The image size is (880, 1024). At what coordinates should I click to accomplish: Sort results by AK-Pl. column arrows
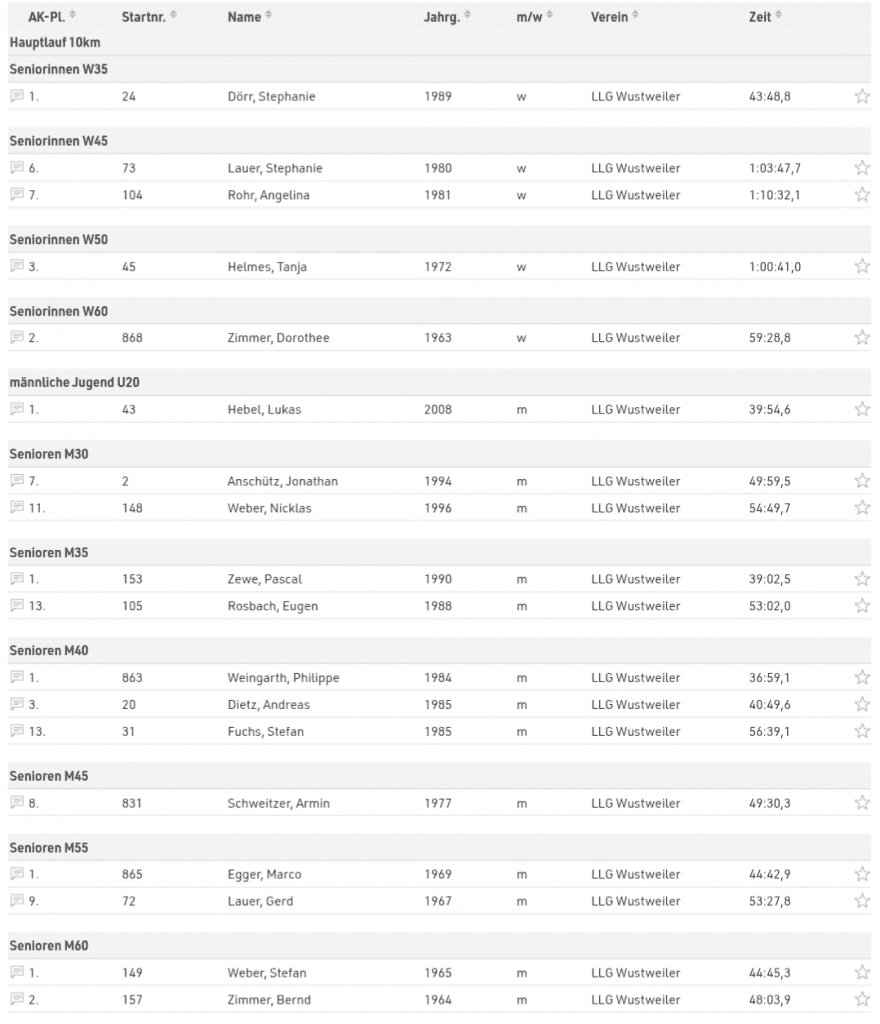tap(72, 16)
